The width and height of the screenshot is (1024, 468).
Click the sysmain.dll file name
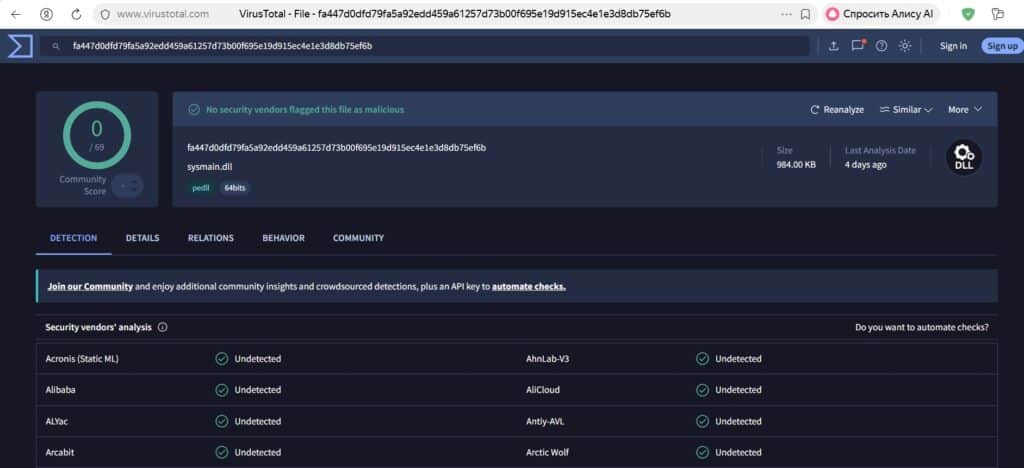(209, 166)
